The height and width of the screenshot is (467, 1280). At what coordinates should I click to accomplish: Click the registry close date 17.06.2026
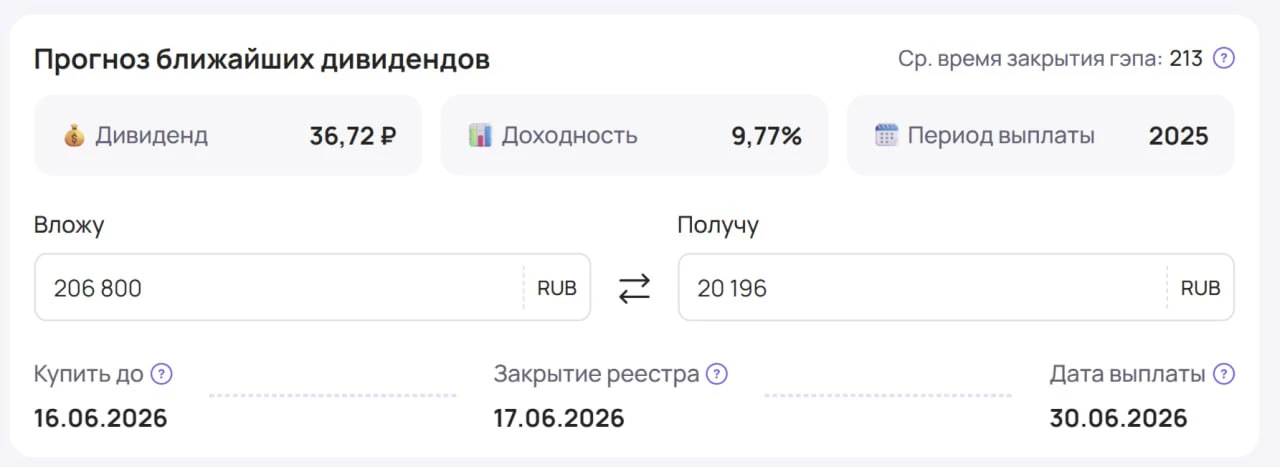coord(558,418)
